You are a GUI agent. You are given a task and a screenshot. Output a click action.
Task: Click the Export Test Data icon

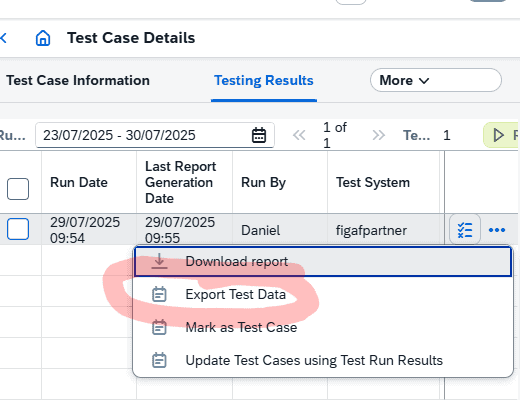159,295
